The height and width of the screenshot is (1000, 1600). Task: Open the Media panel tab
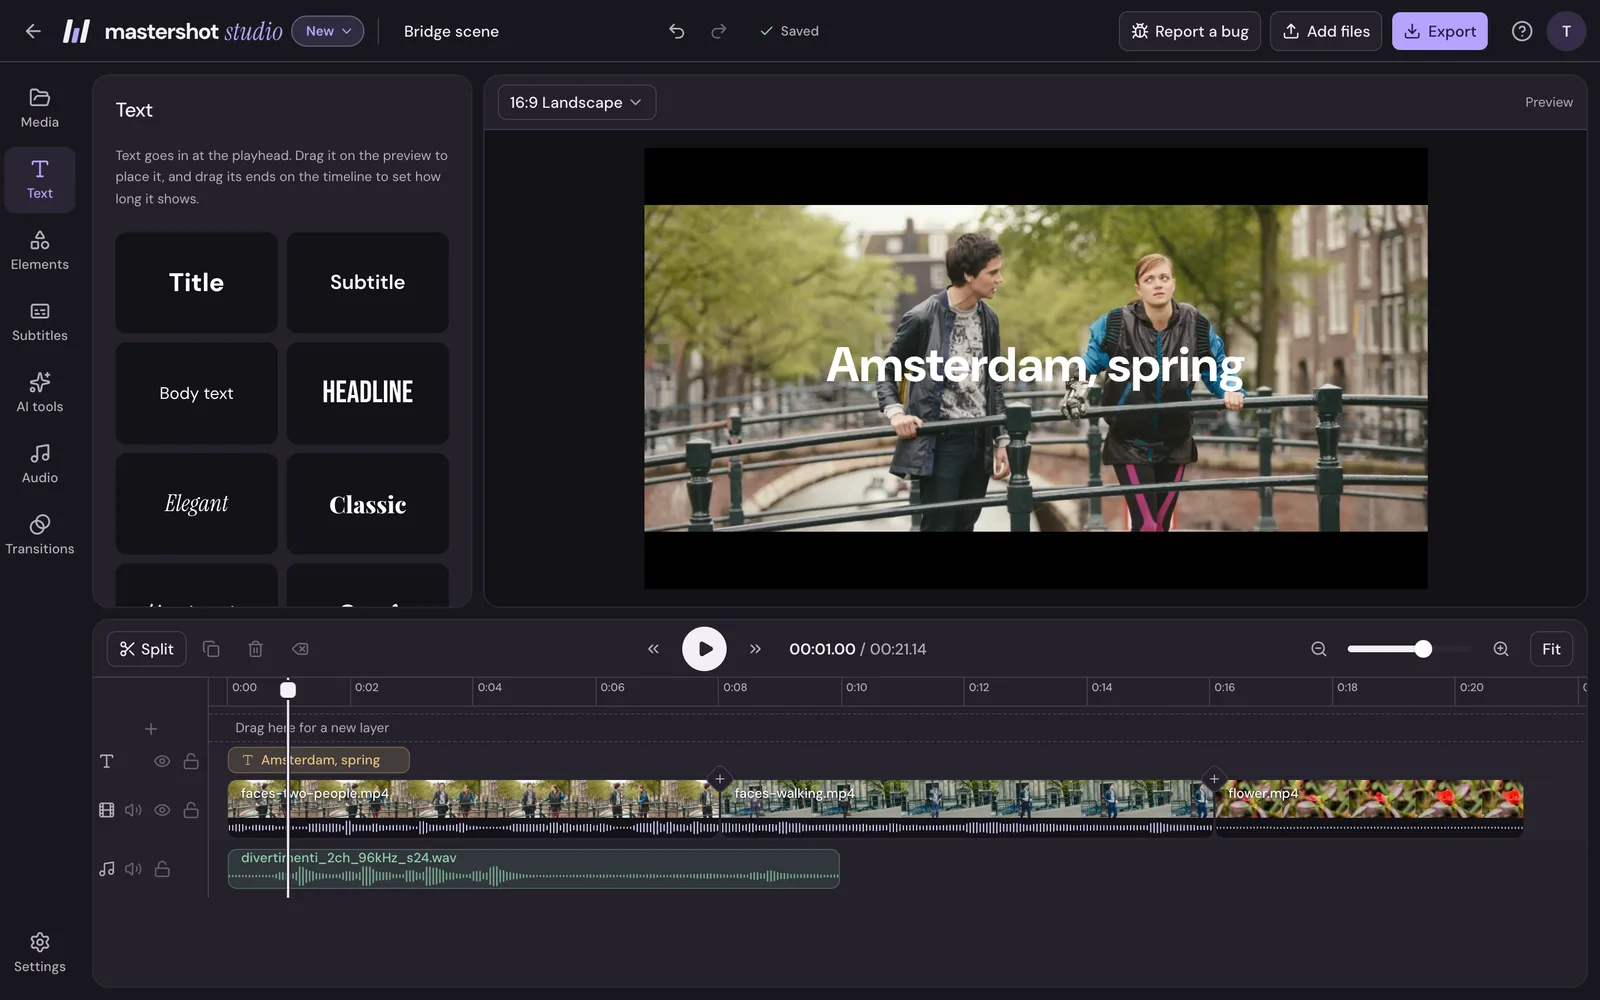coord(40,108)
